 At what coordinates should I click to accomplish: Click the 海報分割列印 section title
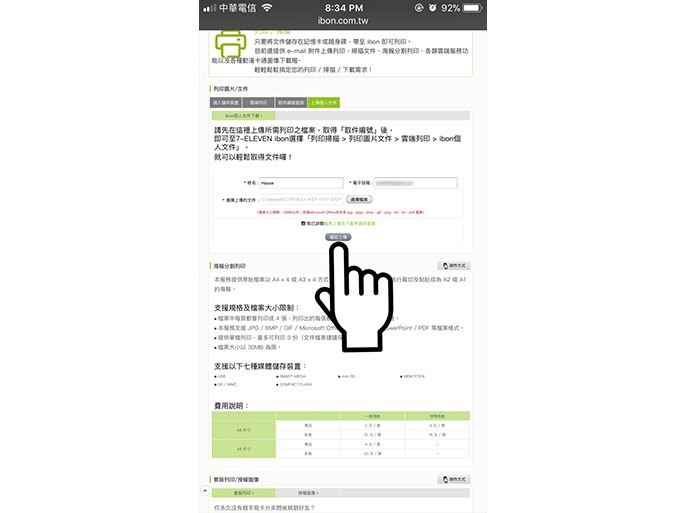click(230, 266)
